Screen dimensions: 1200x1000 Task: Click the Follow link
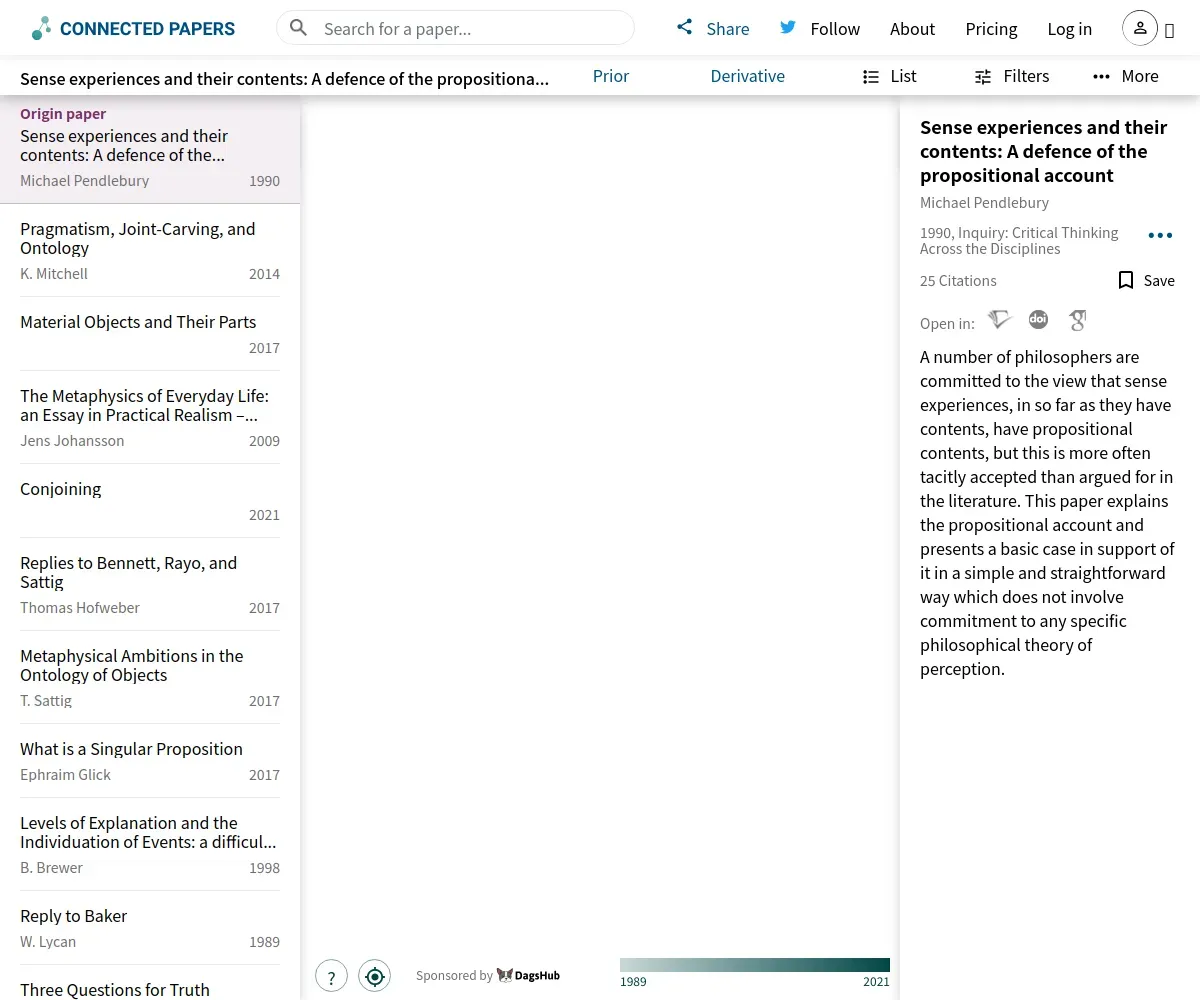pyautogui.click(x=835, y=29)
